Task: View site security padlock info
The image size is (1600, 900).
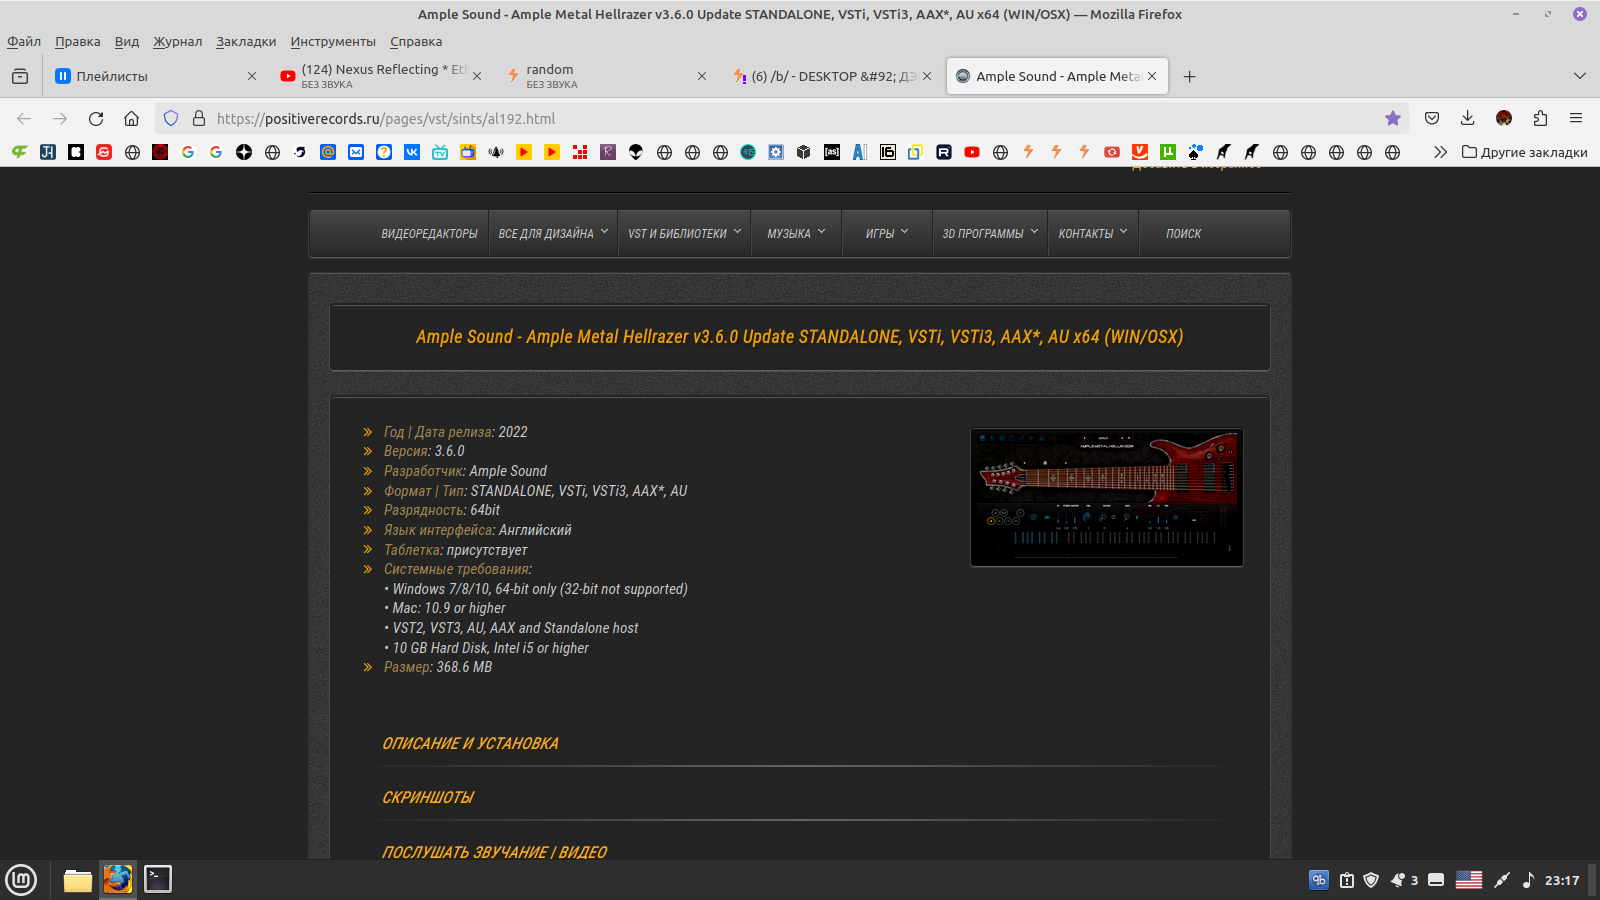Action: [199, 118]
